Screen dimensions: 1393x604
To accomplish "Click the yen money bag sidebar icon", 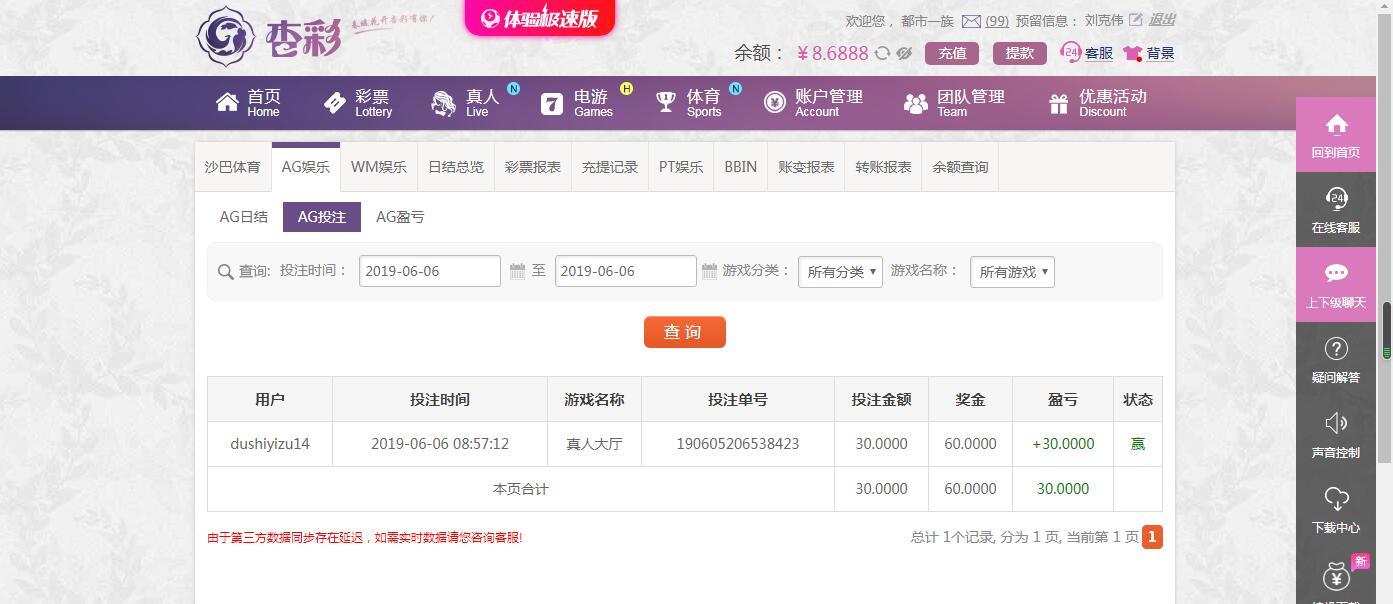I will point(1336,578).
